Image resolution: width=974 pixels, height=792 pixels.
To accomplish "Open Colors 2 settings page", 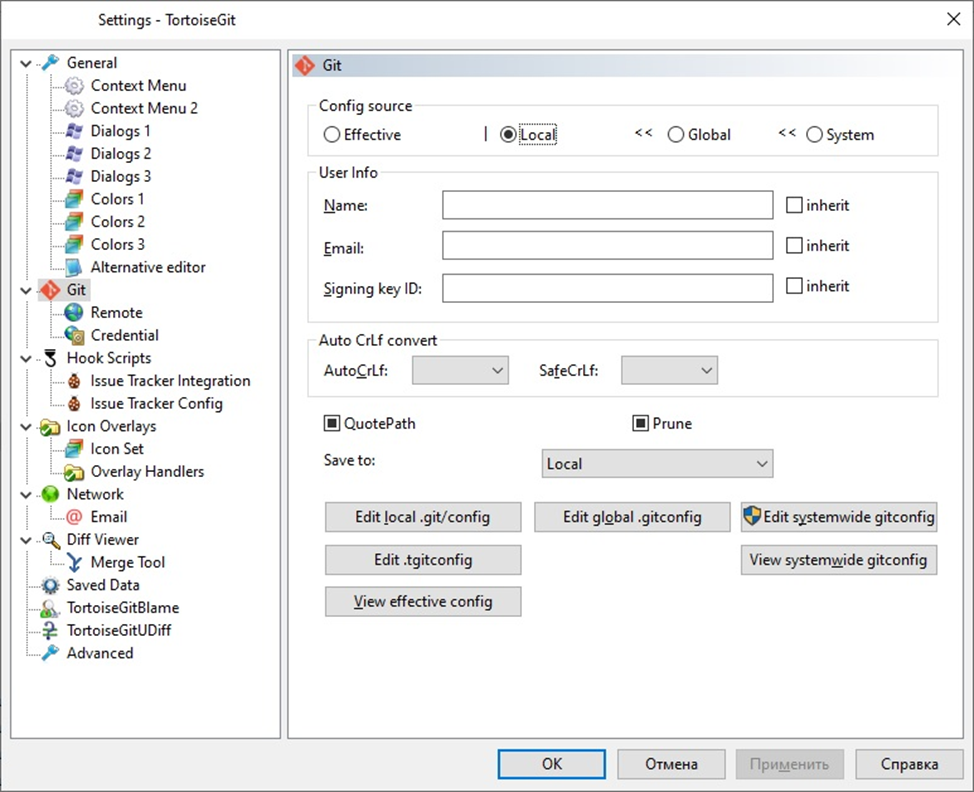I will point(117,222).
